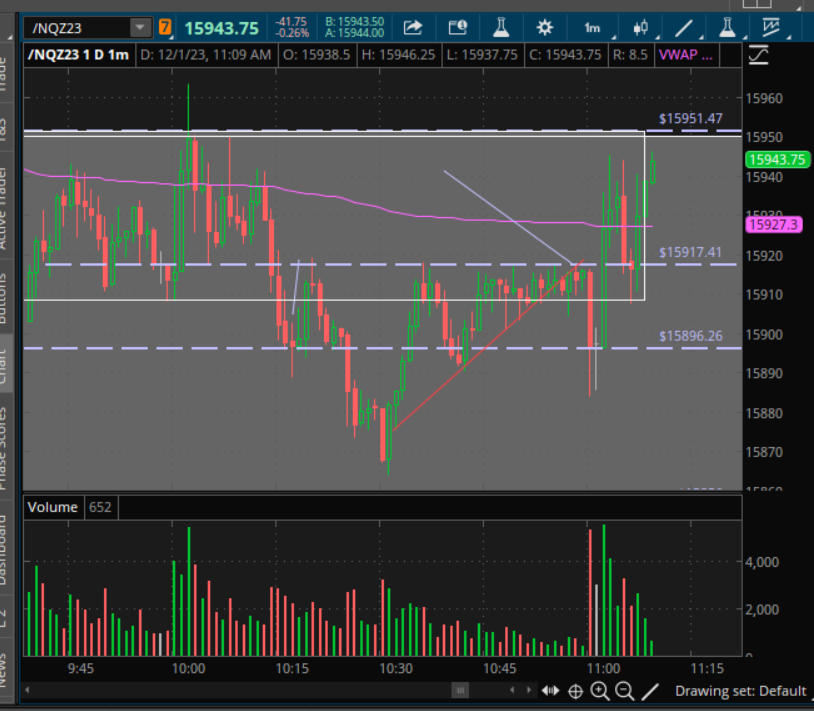Open the /NQZ23 symbol dropdown arrow
Image resolution: width=814 pixels, height=711 pixels.
(138, 27)
